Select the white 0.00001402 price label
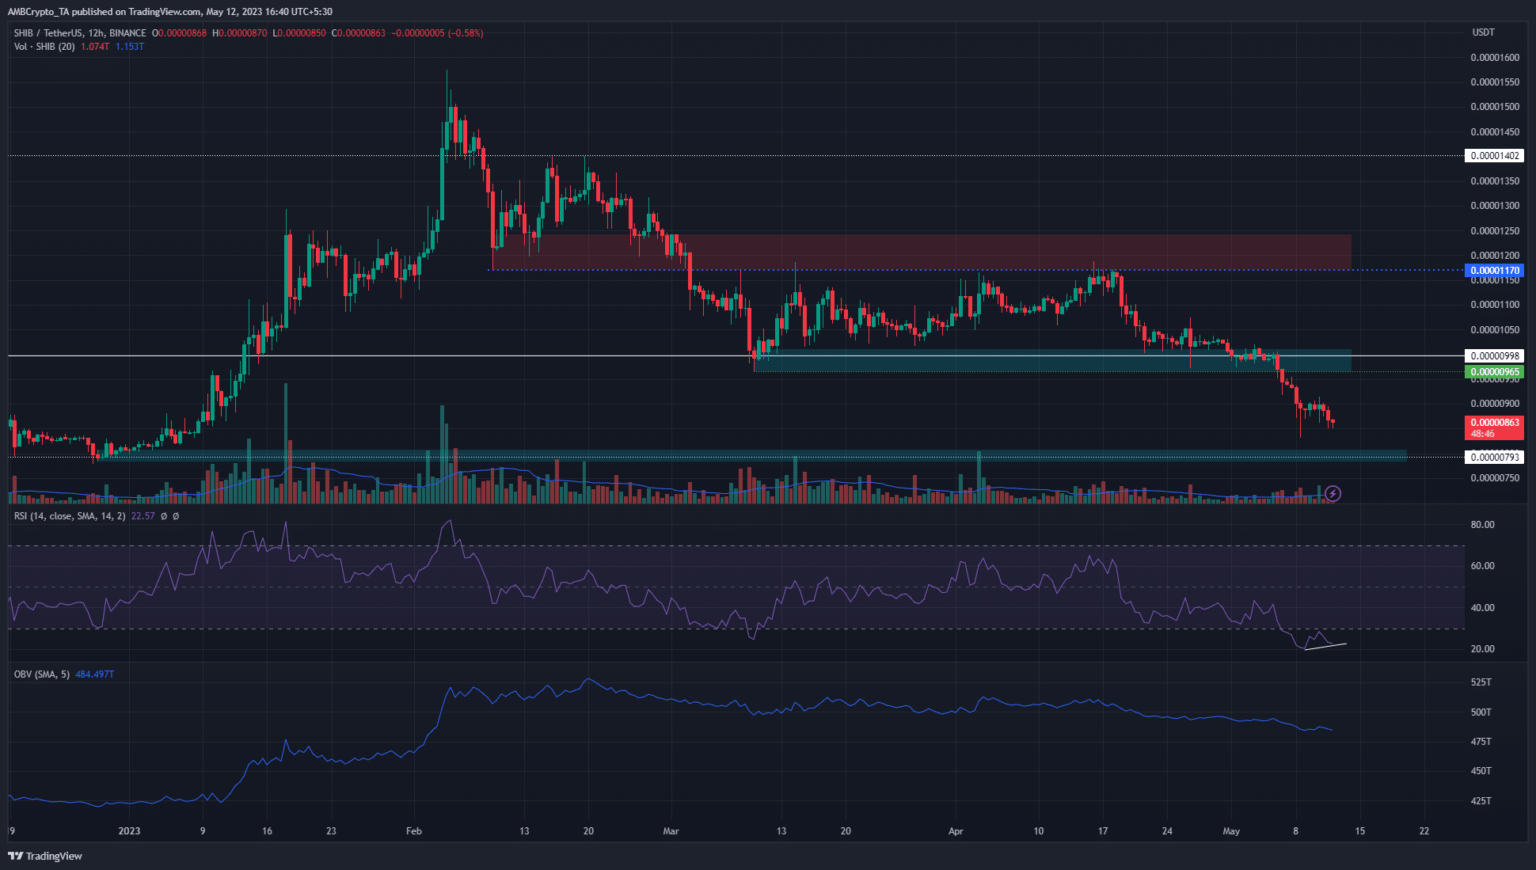Screen dimensions: 1536x870 coord(1494,156)
